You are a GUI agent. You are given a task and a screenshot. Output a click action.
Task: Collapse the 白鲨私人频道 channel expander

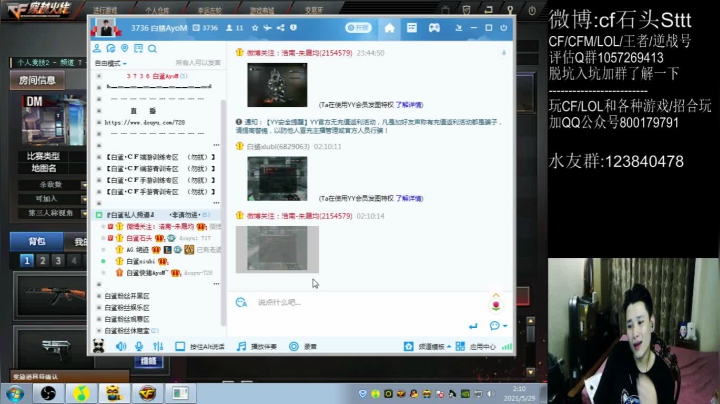tap(99, 215)
